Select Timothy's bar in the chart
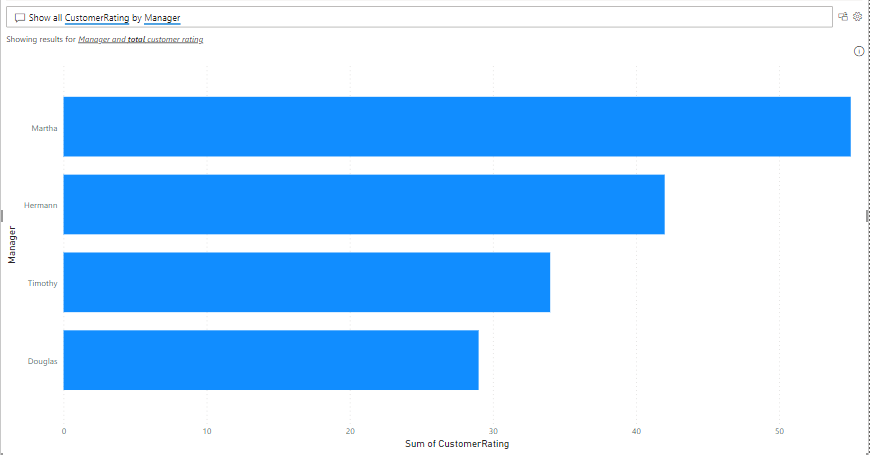The height and width of the screenshot is (455, 870). (306, 282)
